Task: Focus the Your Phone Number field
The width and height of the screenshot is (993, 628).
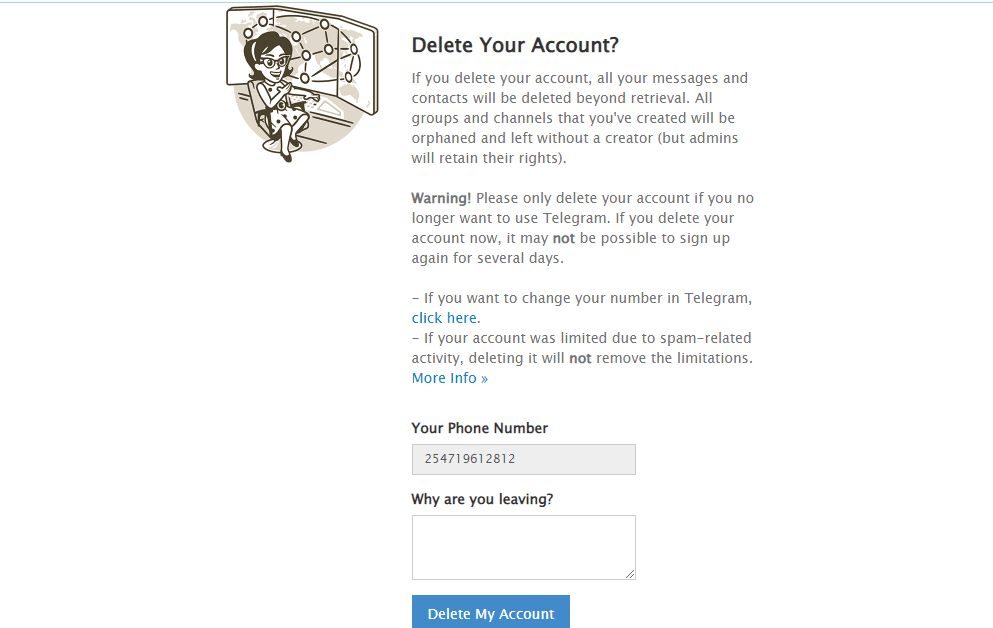Action: [523, 460]
